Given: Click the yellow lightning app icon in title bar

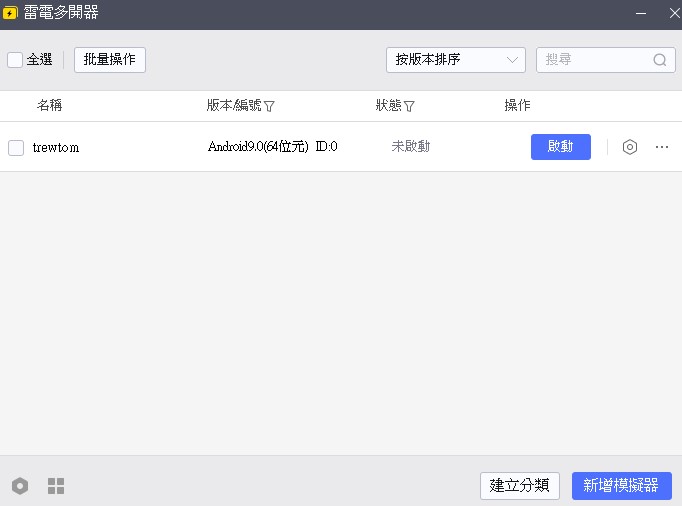Looking at the screenshot, I should (11, 13).
